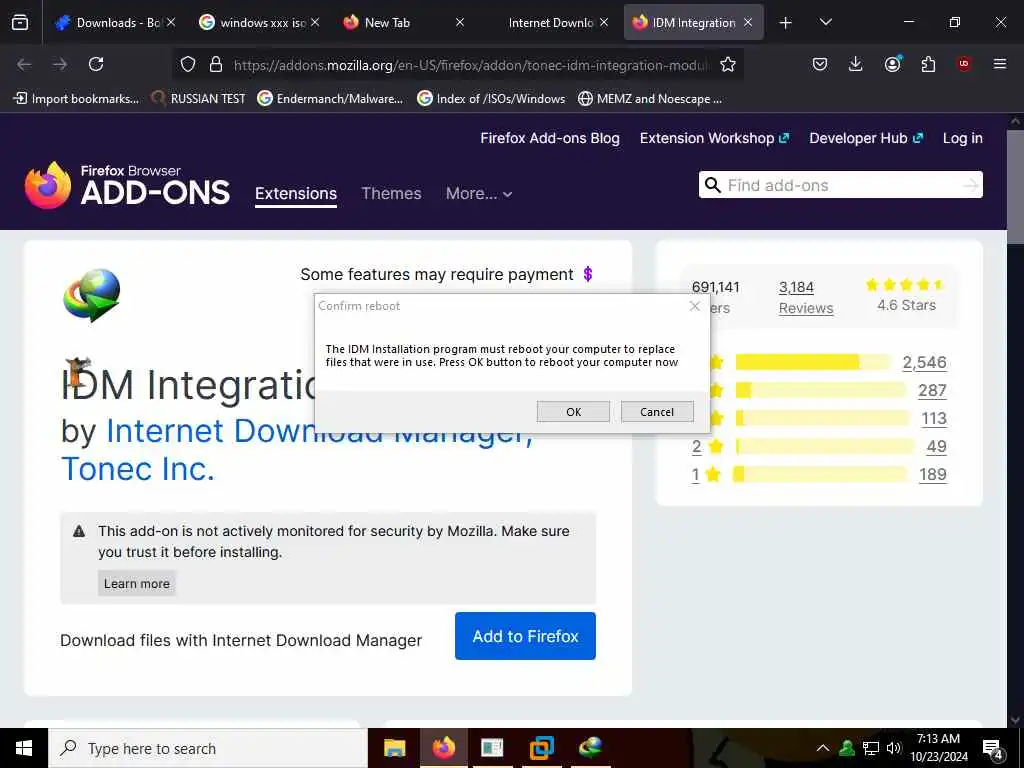Click the address bar URL
This screenshot has height=768, width=1024.
tap(470, 65)
